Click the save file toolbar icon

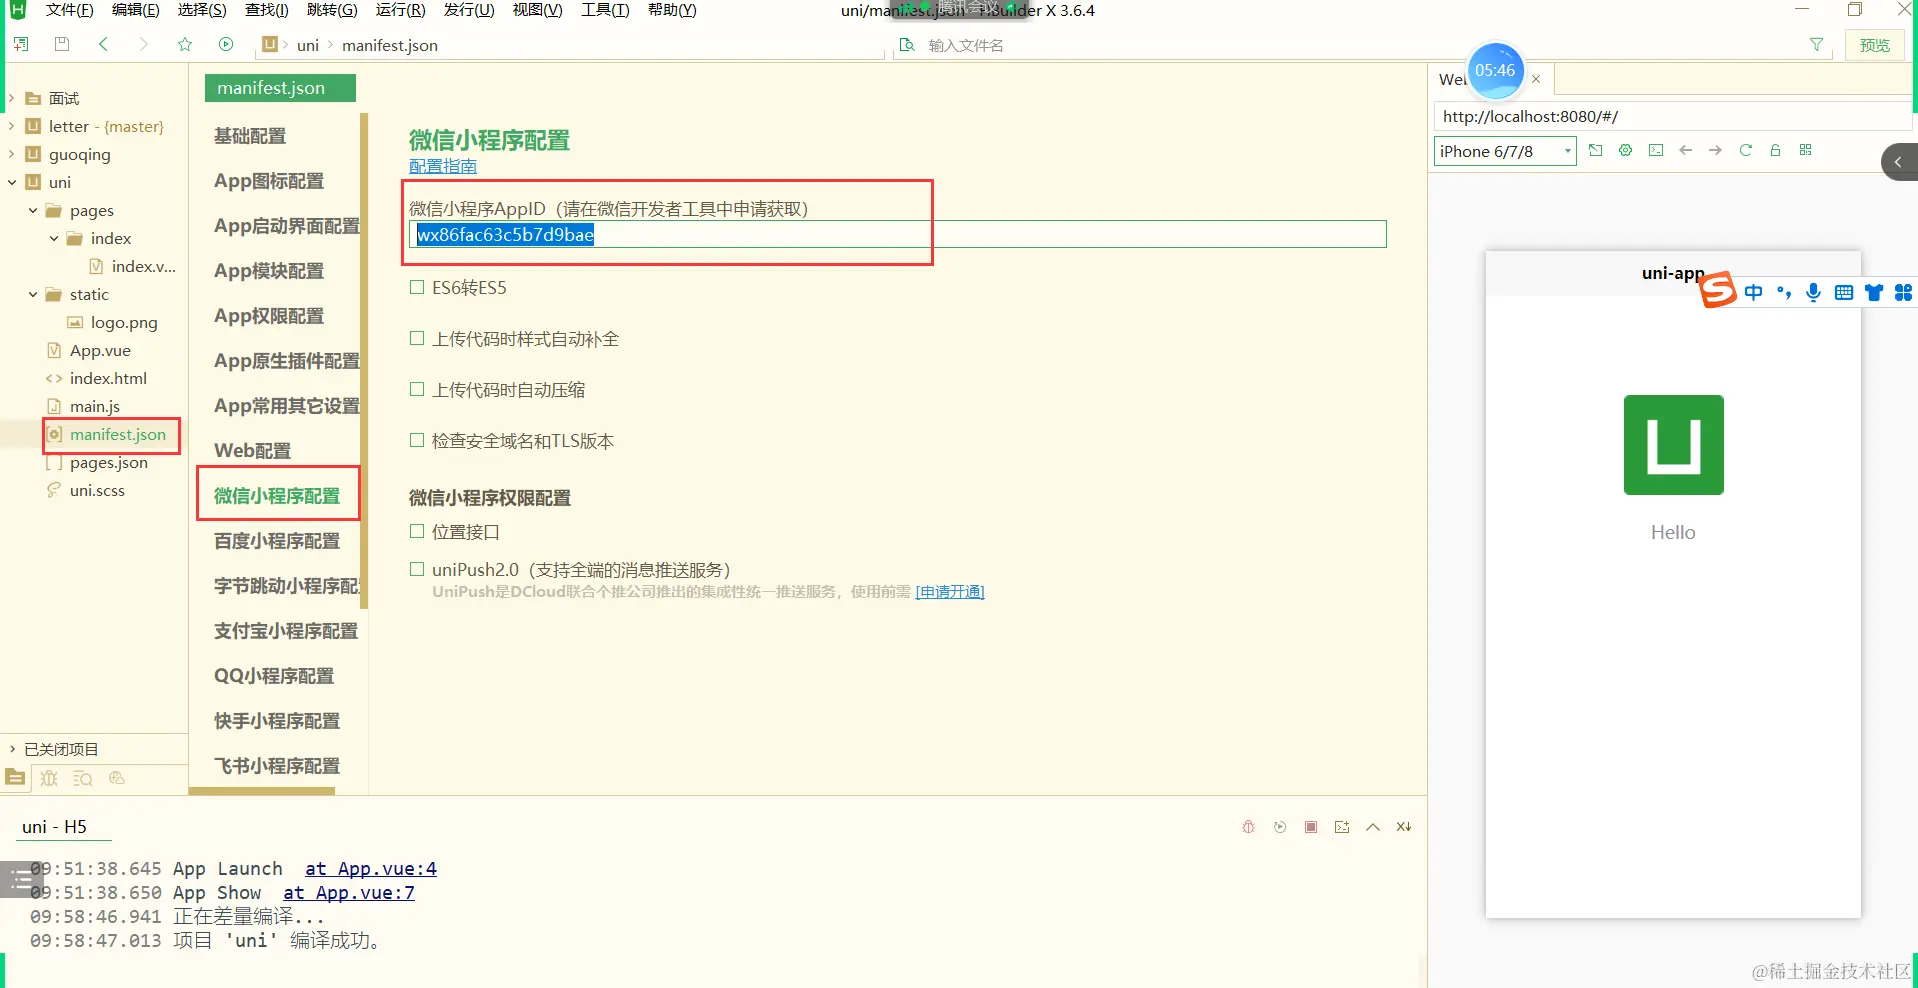(x=62, y=44)
